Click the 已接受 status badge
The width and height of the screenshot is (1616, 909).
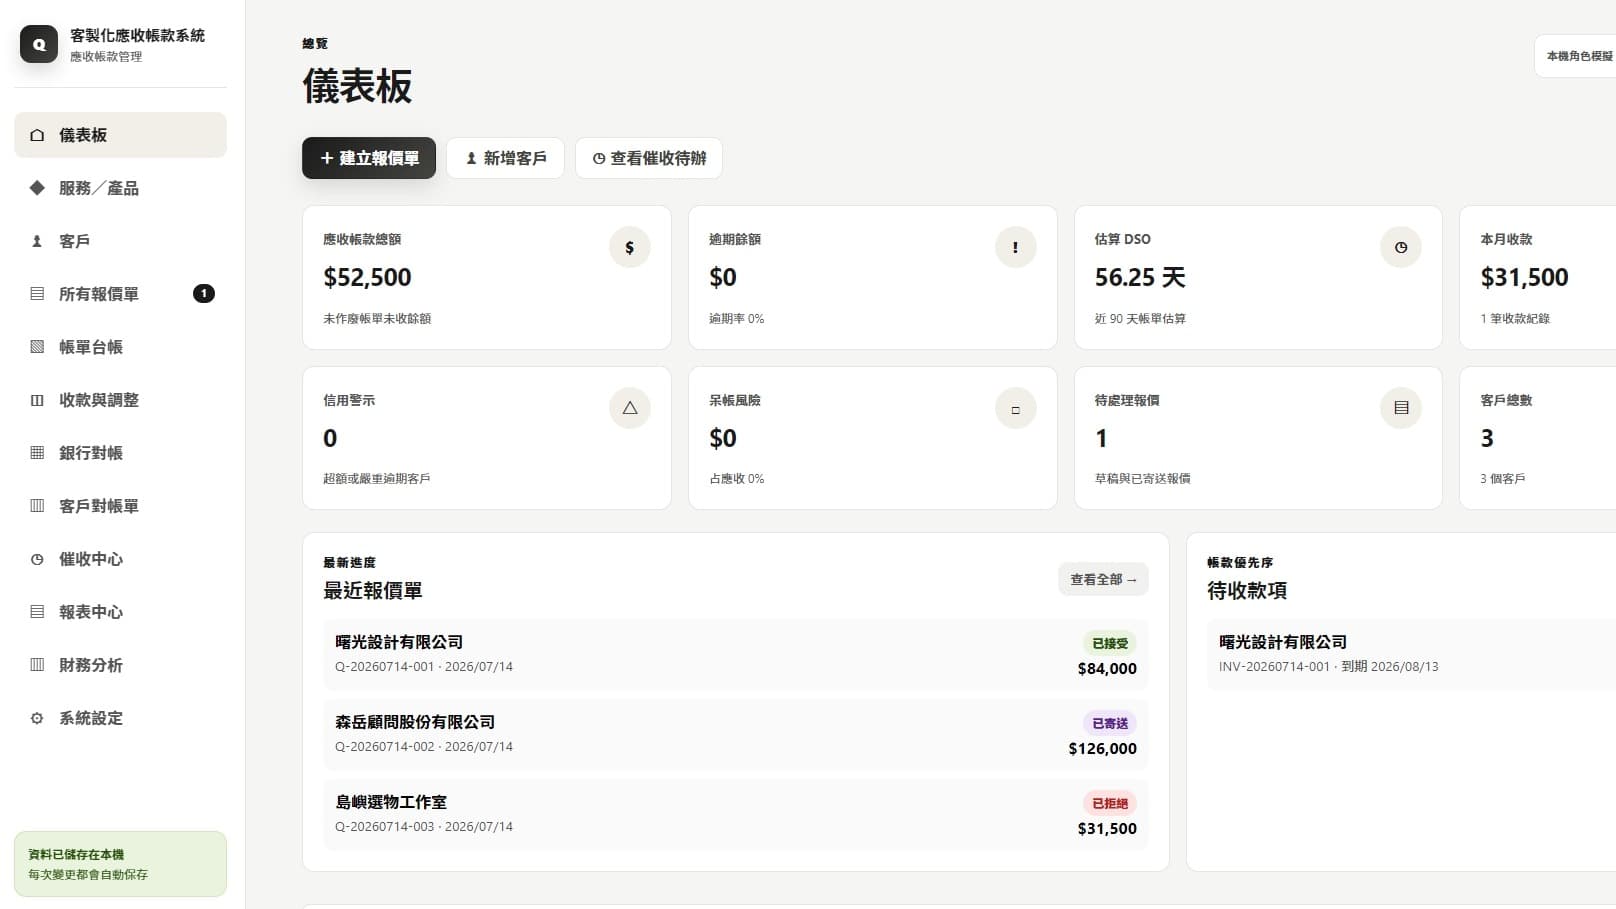tap(1110, 643)
